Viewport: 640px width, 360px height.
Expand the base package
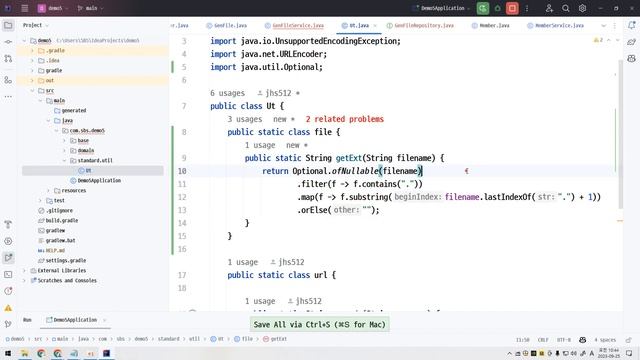pos(64,140)
